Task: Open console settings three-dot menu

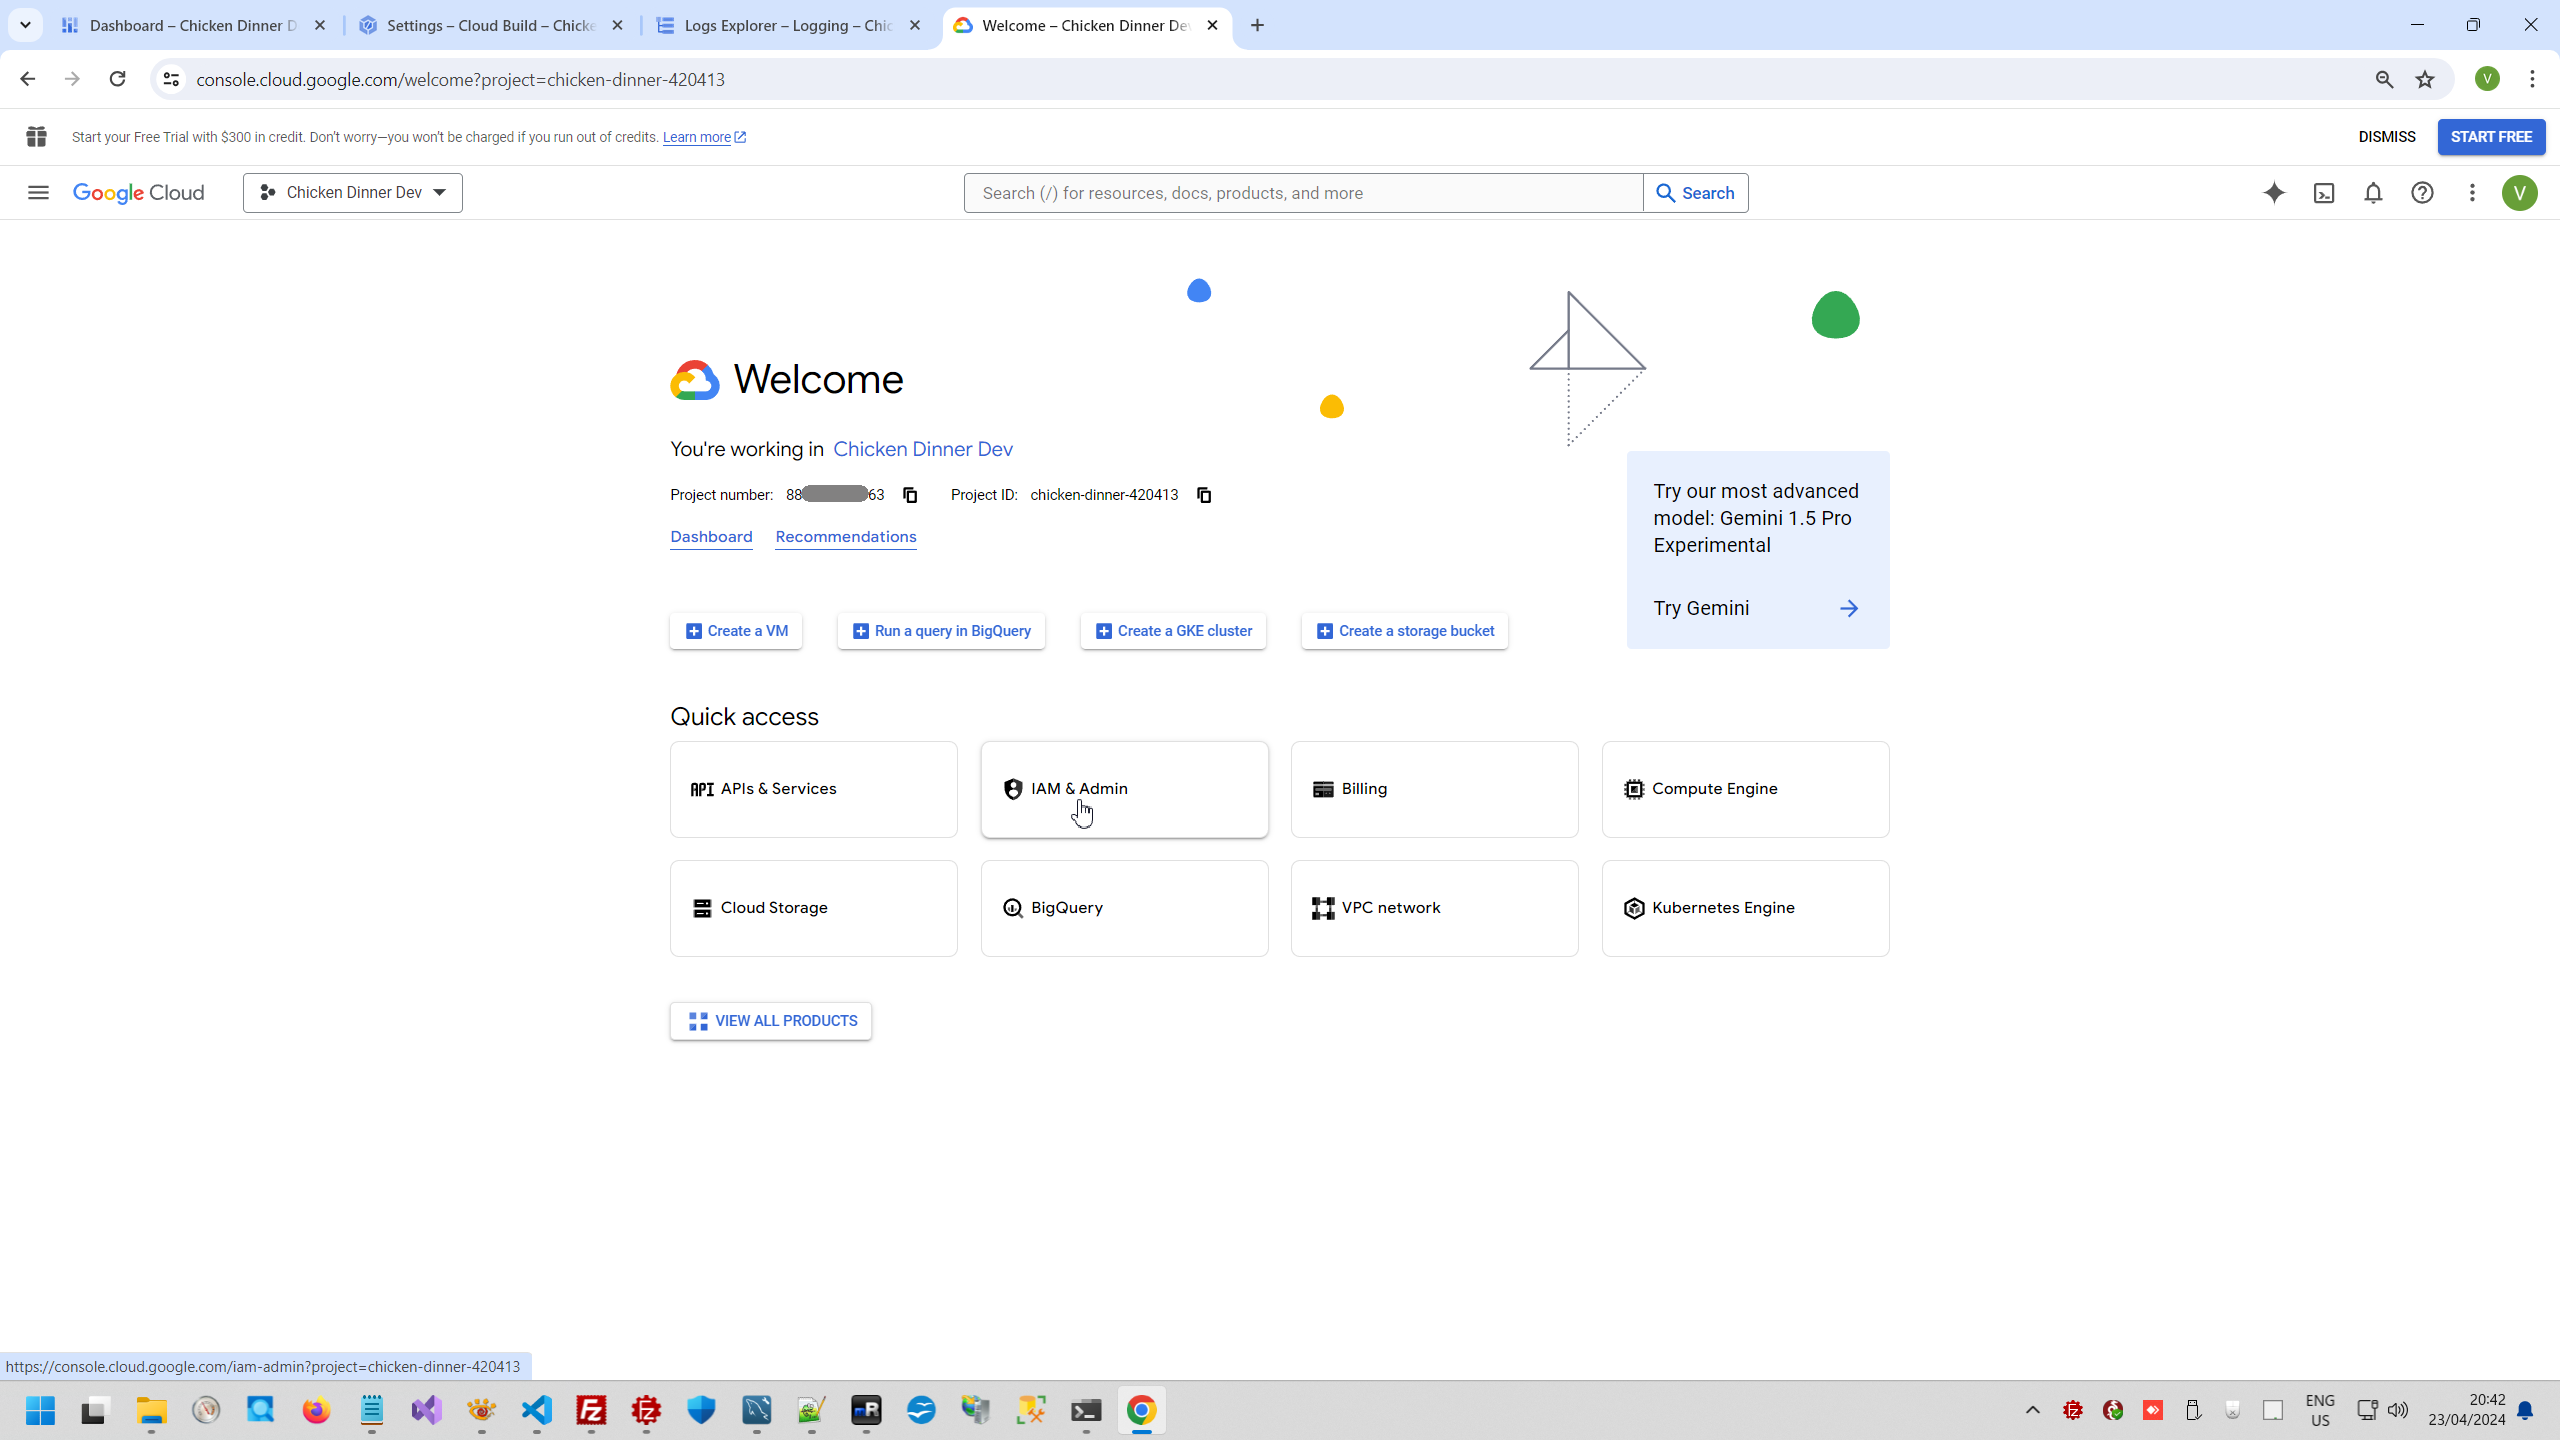Action: [2472, 193]
